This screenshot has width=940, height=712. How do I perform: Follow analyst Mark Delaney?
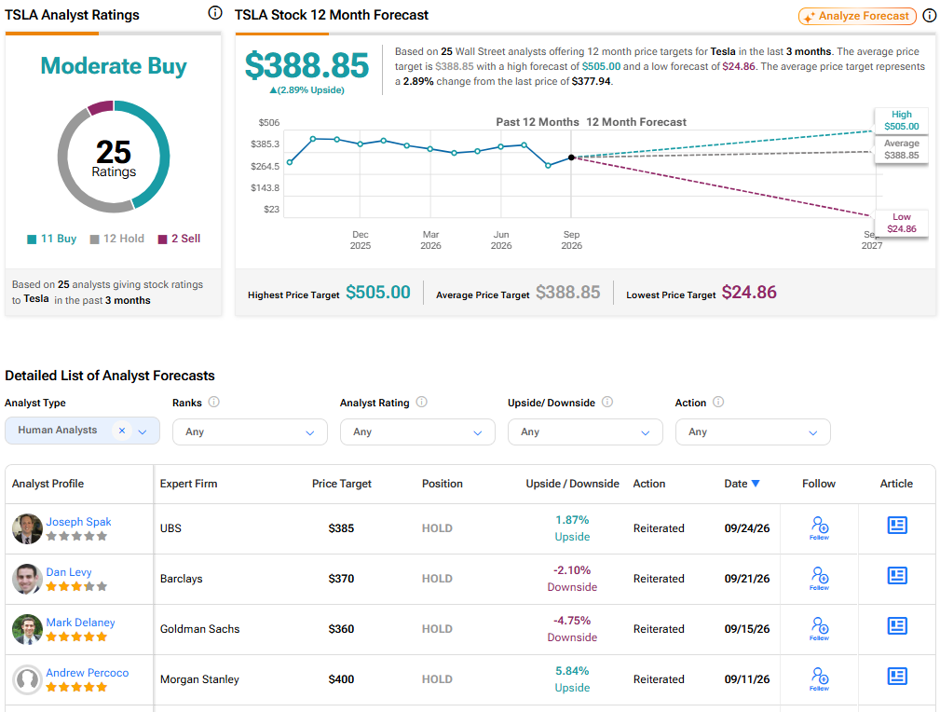pos(820,629)
